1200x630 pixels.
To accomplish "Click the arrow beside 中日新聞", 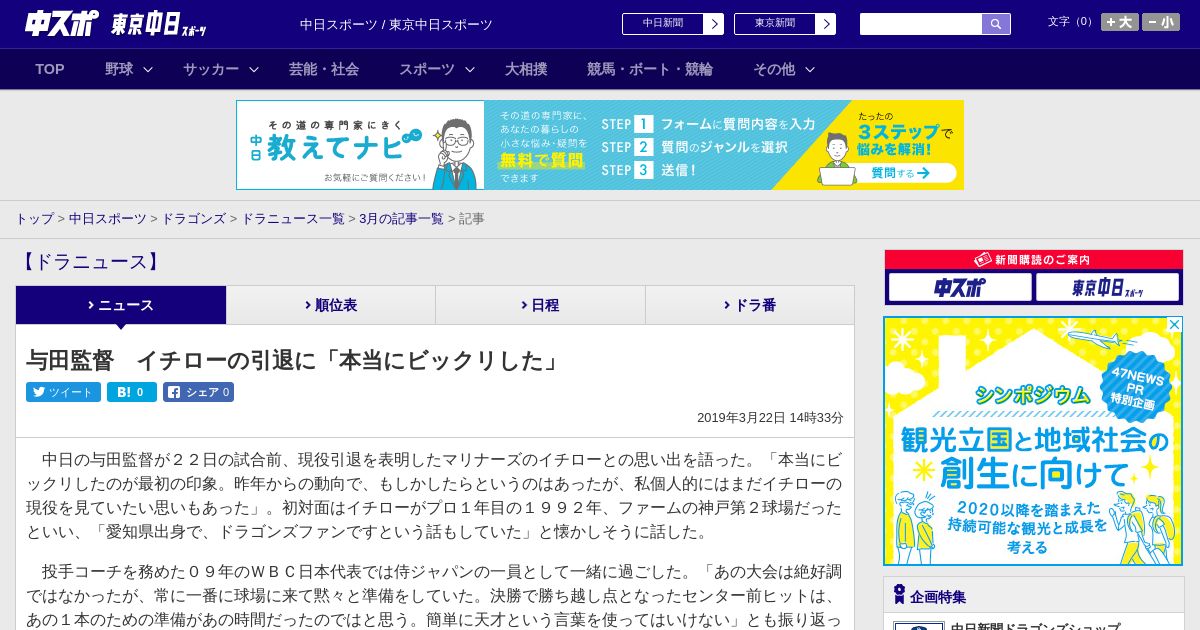I will [x=714, y=24].
